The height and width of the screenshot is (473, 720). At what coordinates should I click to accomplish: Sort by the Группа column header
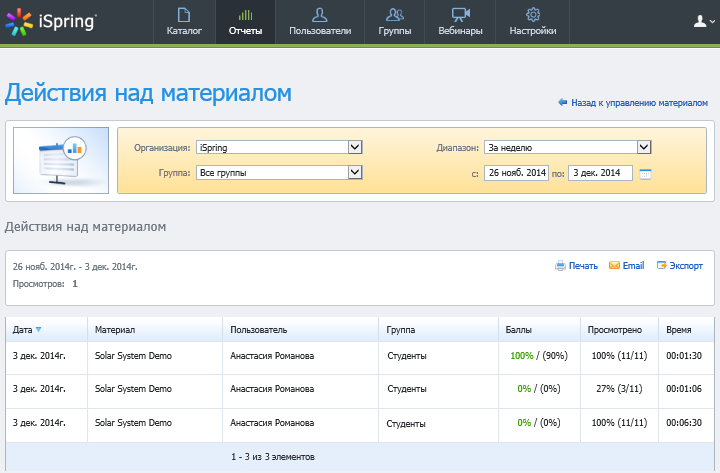coord(439,330)
